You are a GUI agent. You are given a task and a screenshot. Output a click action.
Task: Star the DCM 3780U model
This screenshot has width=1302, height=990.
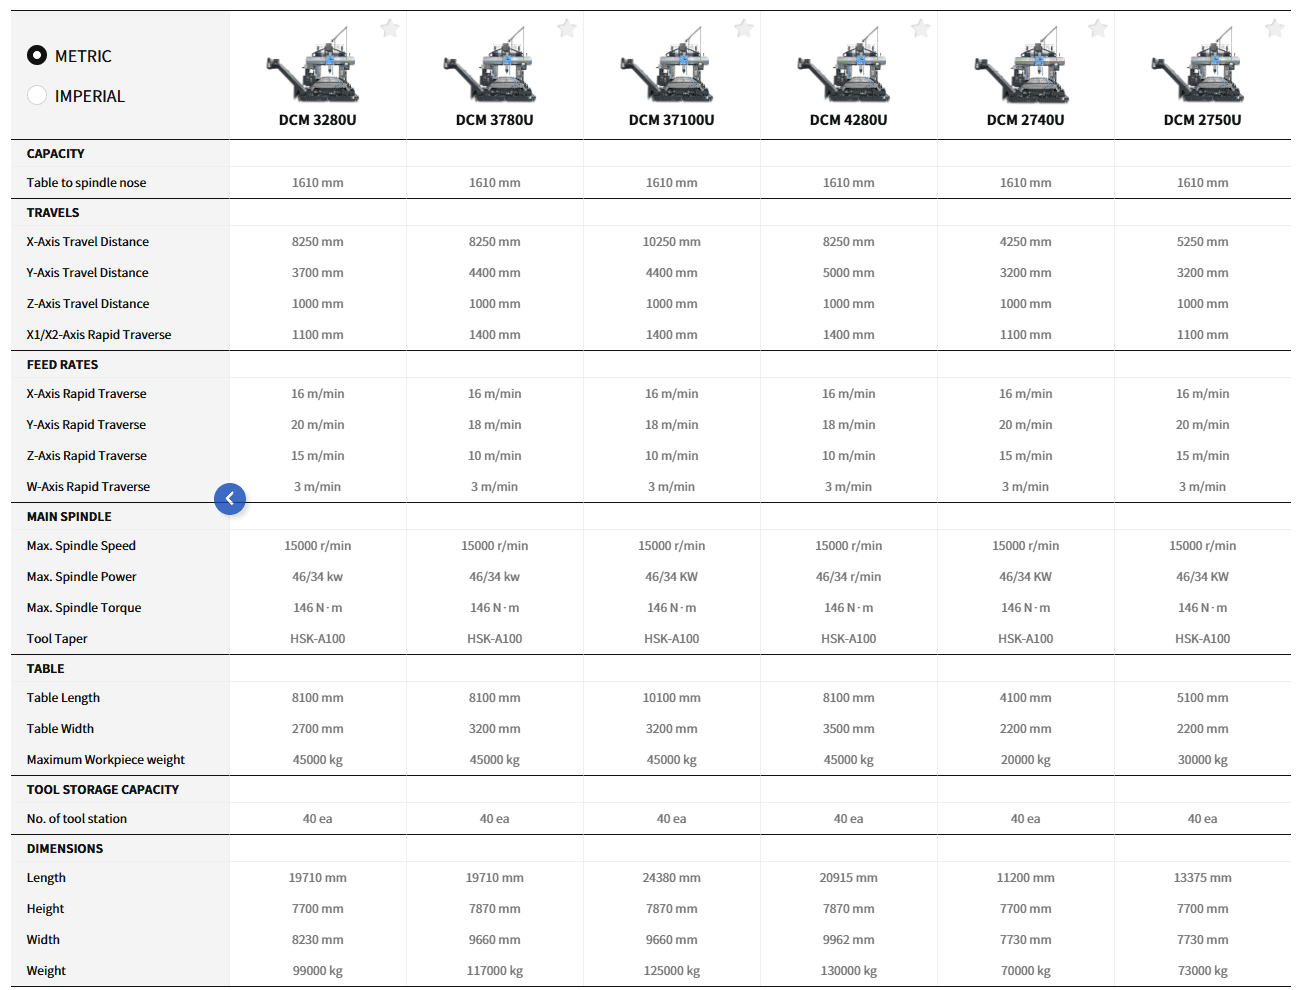(x=567, y=29)
